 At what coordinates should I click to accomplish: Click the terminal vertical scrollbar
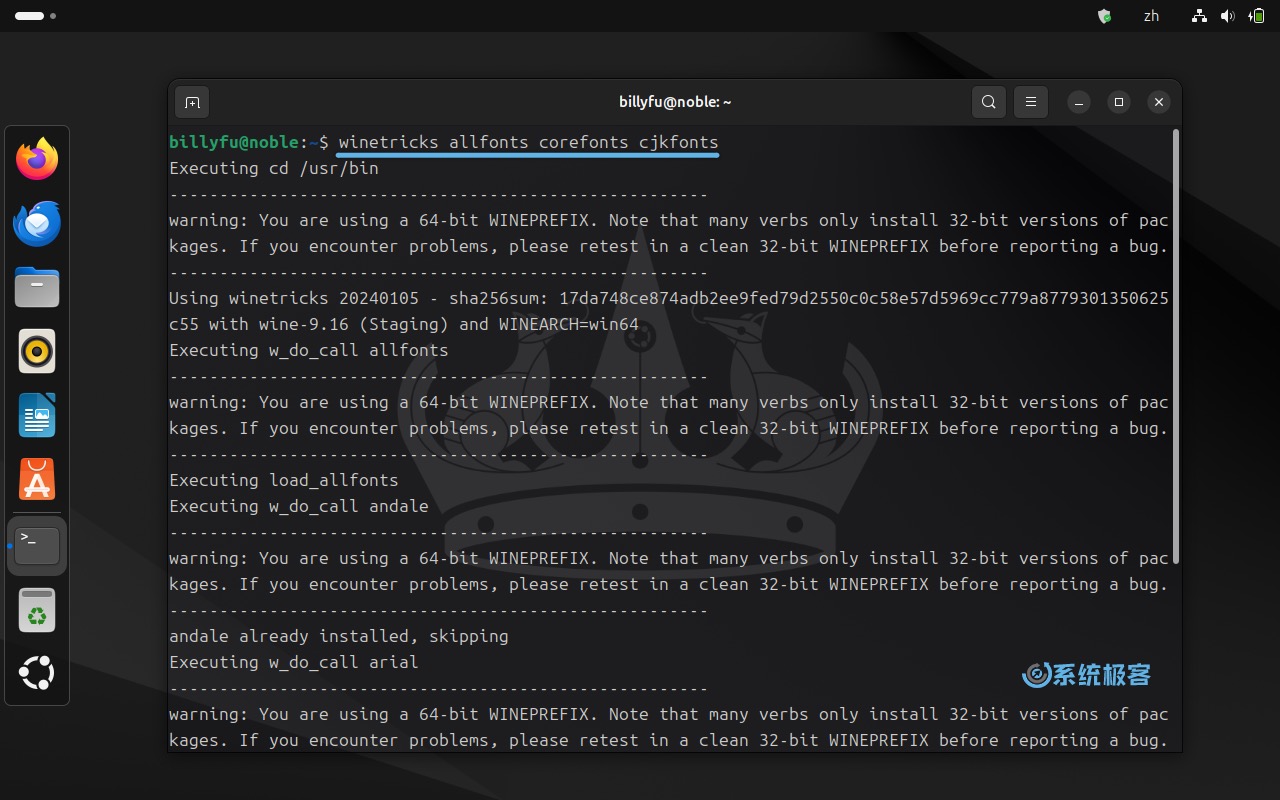coord(1175,346)
